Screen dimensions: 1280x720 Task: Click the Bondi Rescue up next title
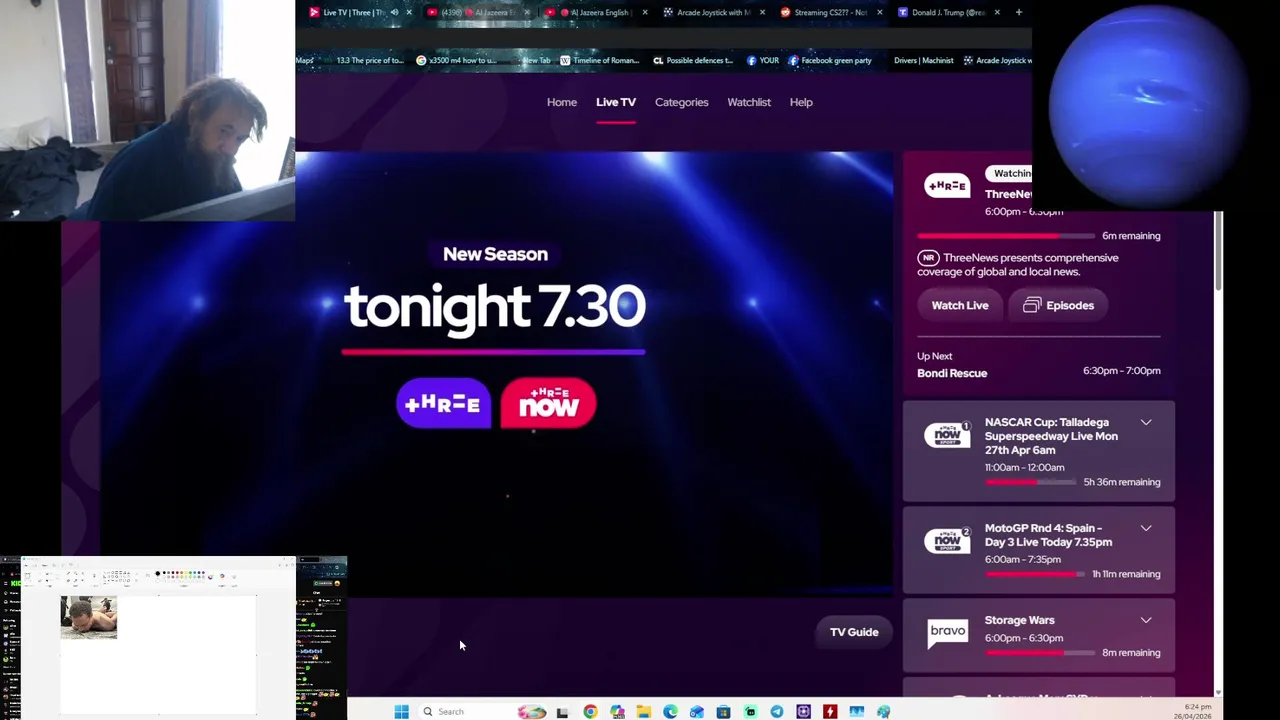point(952,373)
